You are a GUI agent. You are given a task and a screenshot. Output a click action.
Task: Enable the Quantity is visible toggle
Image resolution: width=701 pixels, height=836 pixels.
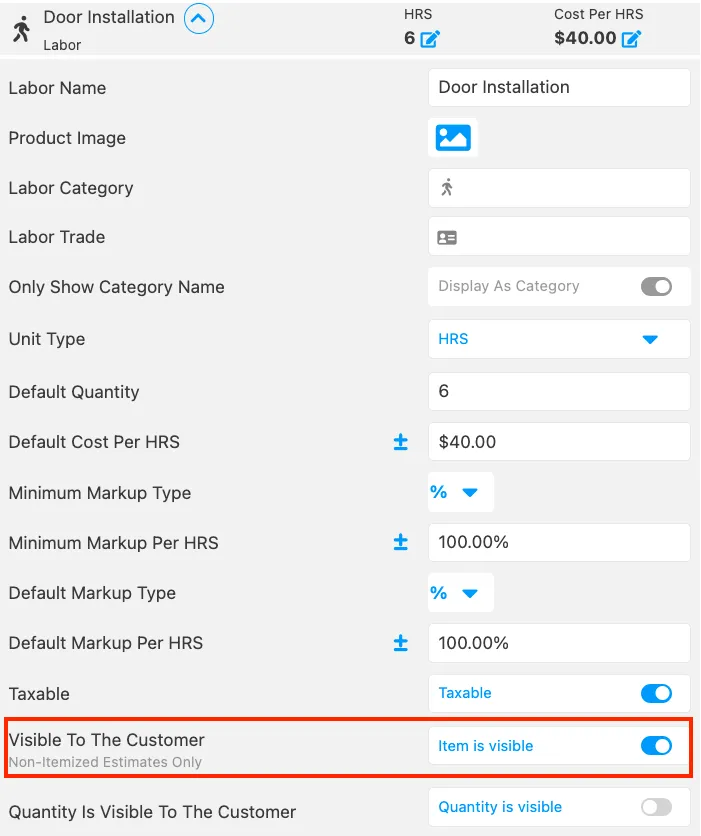click(656, 807)
